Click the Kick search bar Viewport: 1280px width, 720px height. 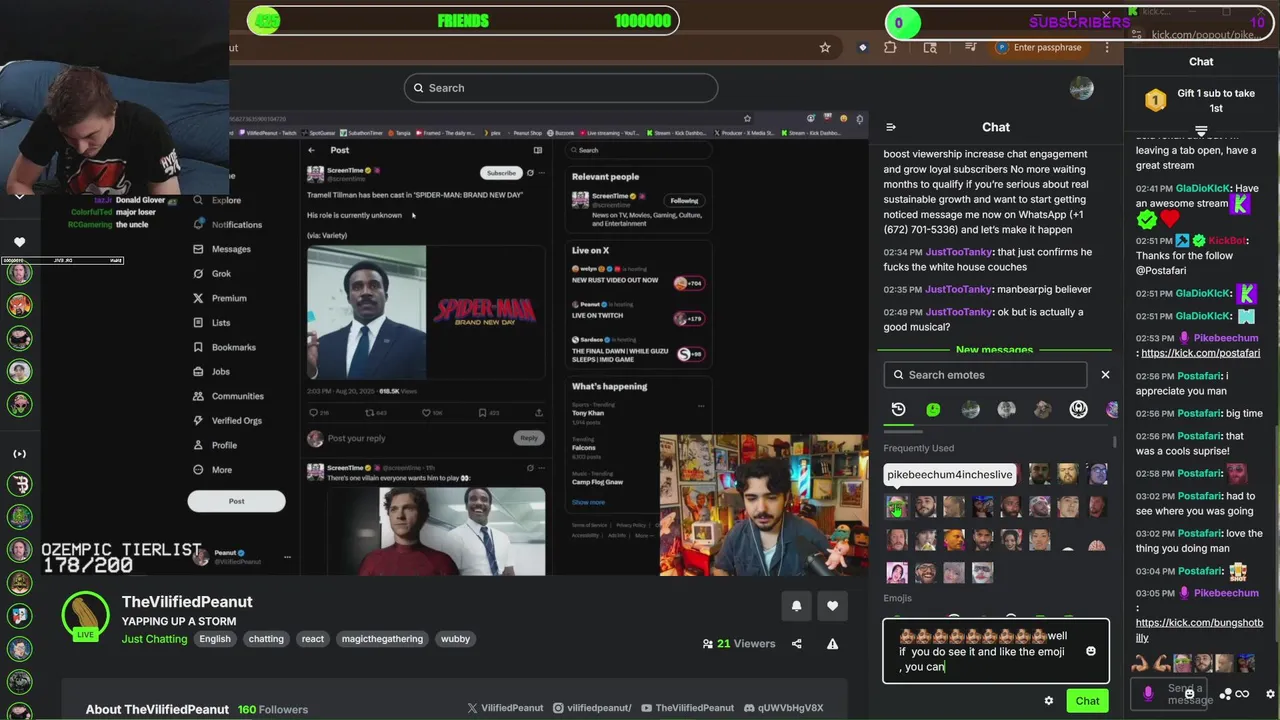[560, 88]
